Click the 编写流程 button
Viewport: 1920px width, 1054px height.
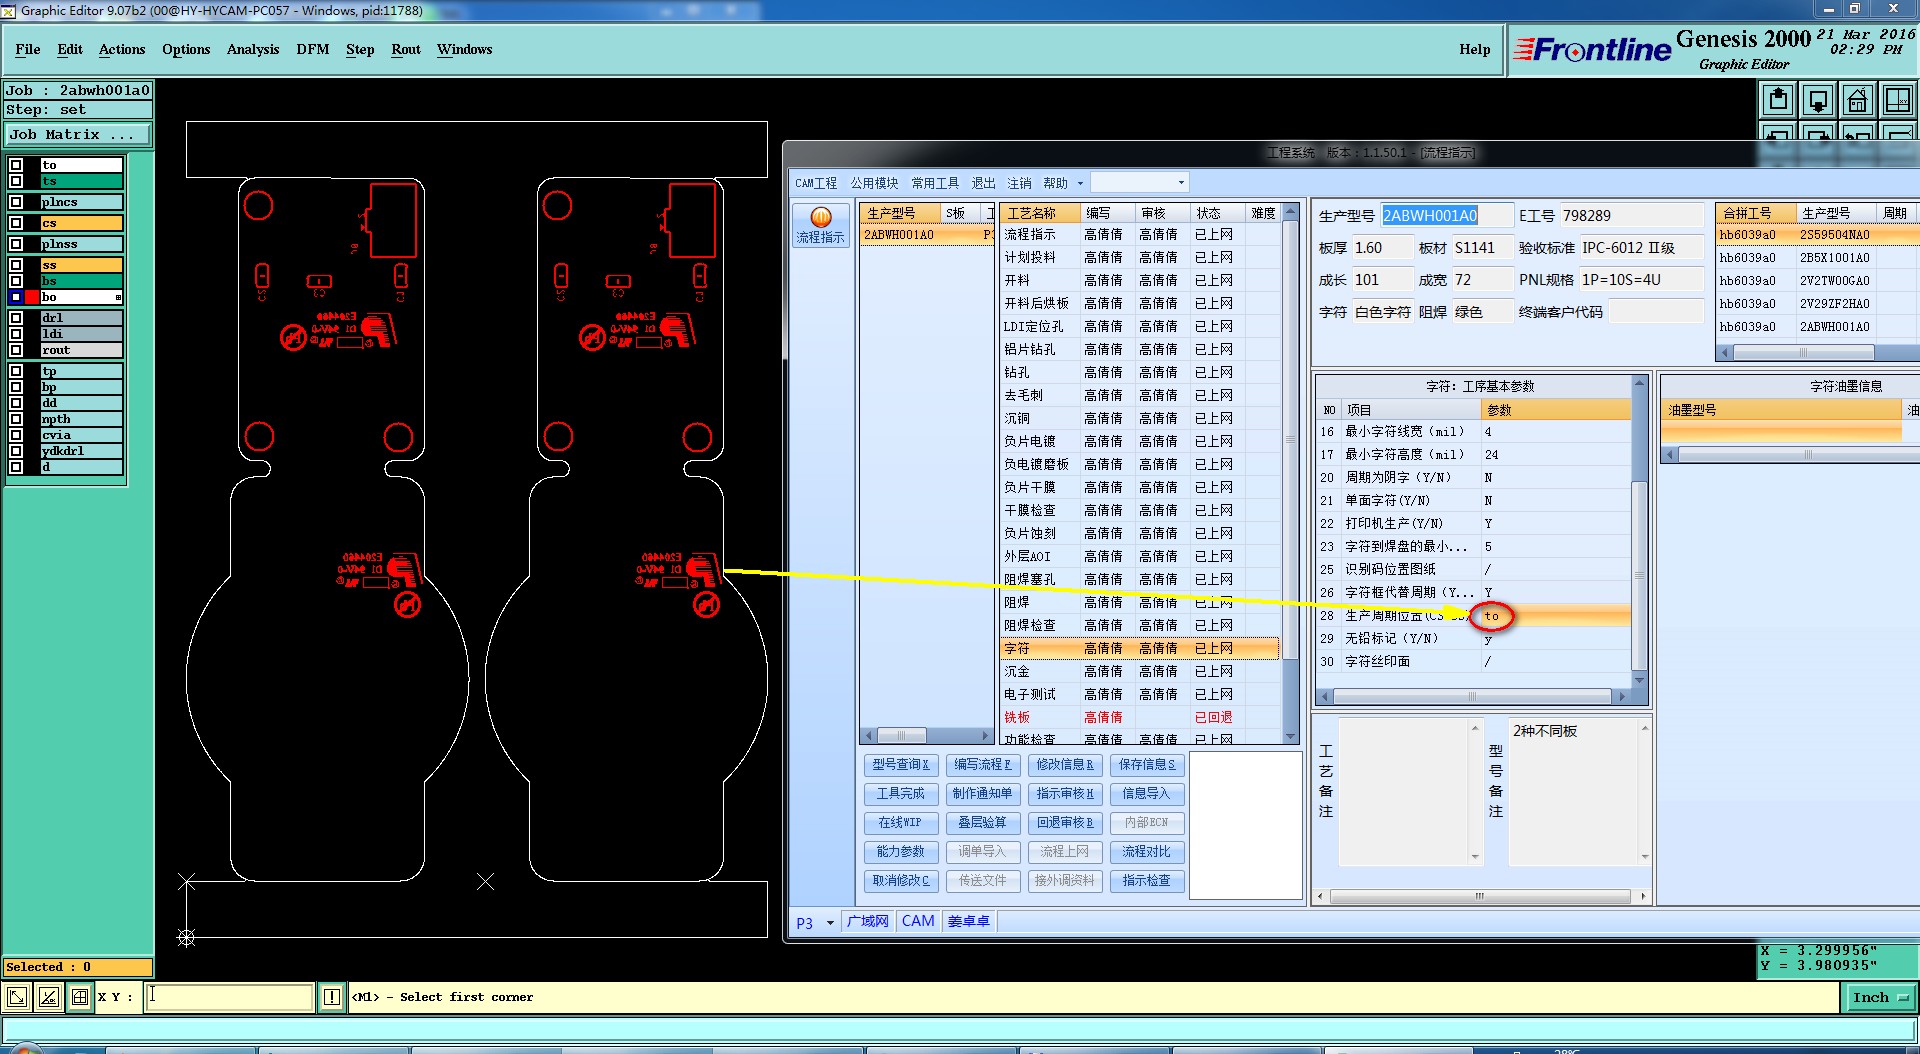coord(982,765)
